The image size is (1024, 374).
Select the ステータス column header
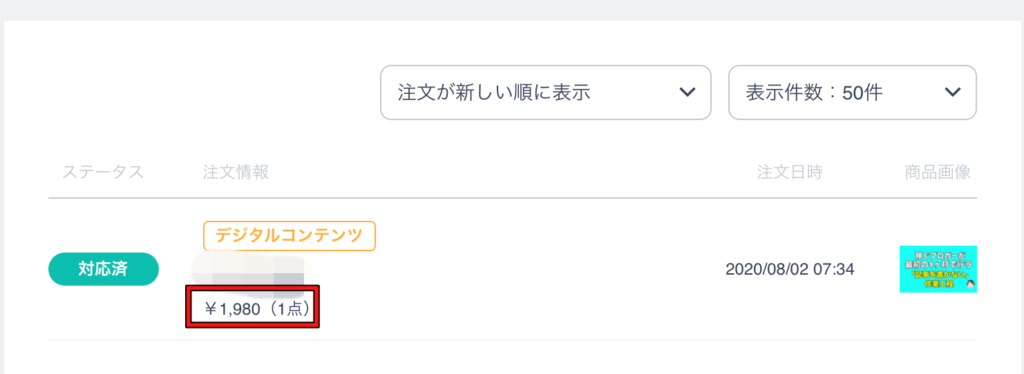(103, 172)
